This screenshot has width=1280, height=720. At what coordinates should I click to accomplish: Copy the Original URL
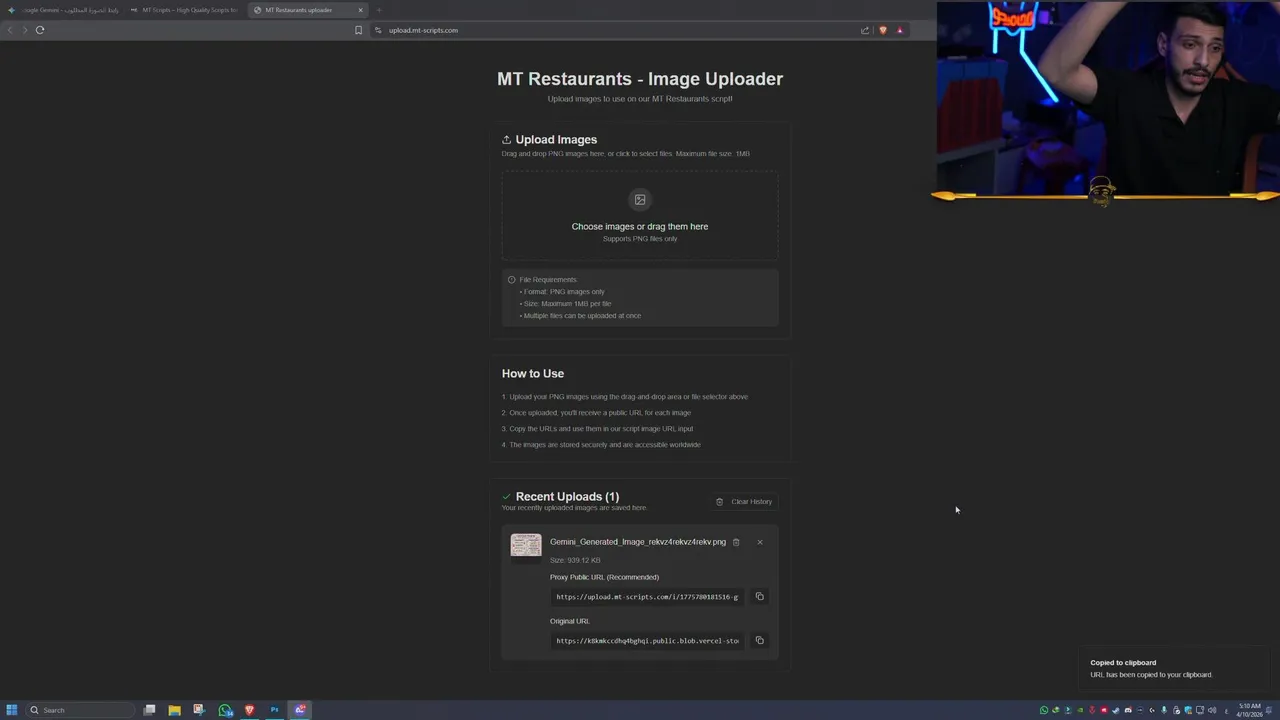[759, 641]
